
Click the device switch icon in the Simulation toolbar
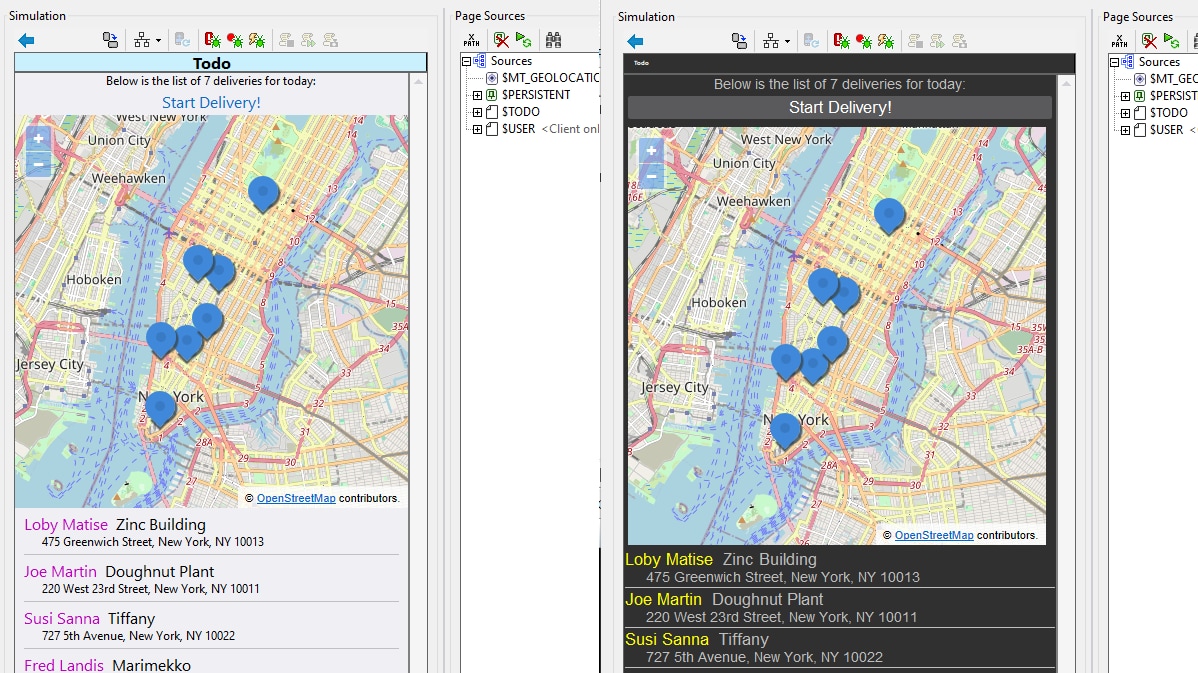click(110, 38)
